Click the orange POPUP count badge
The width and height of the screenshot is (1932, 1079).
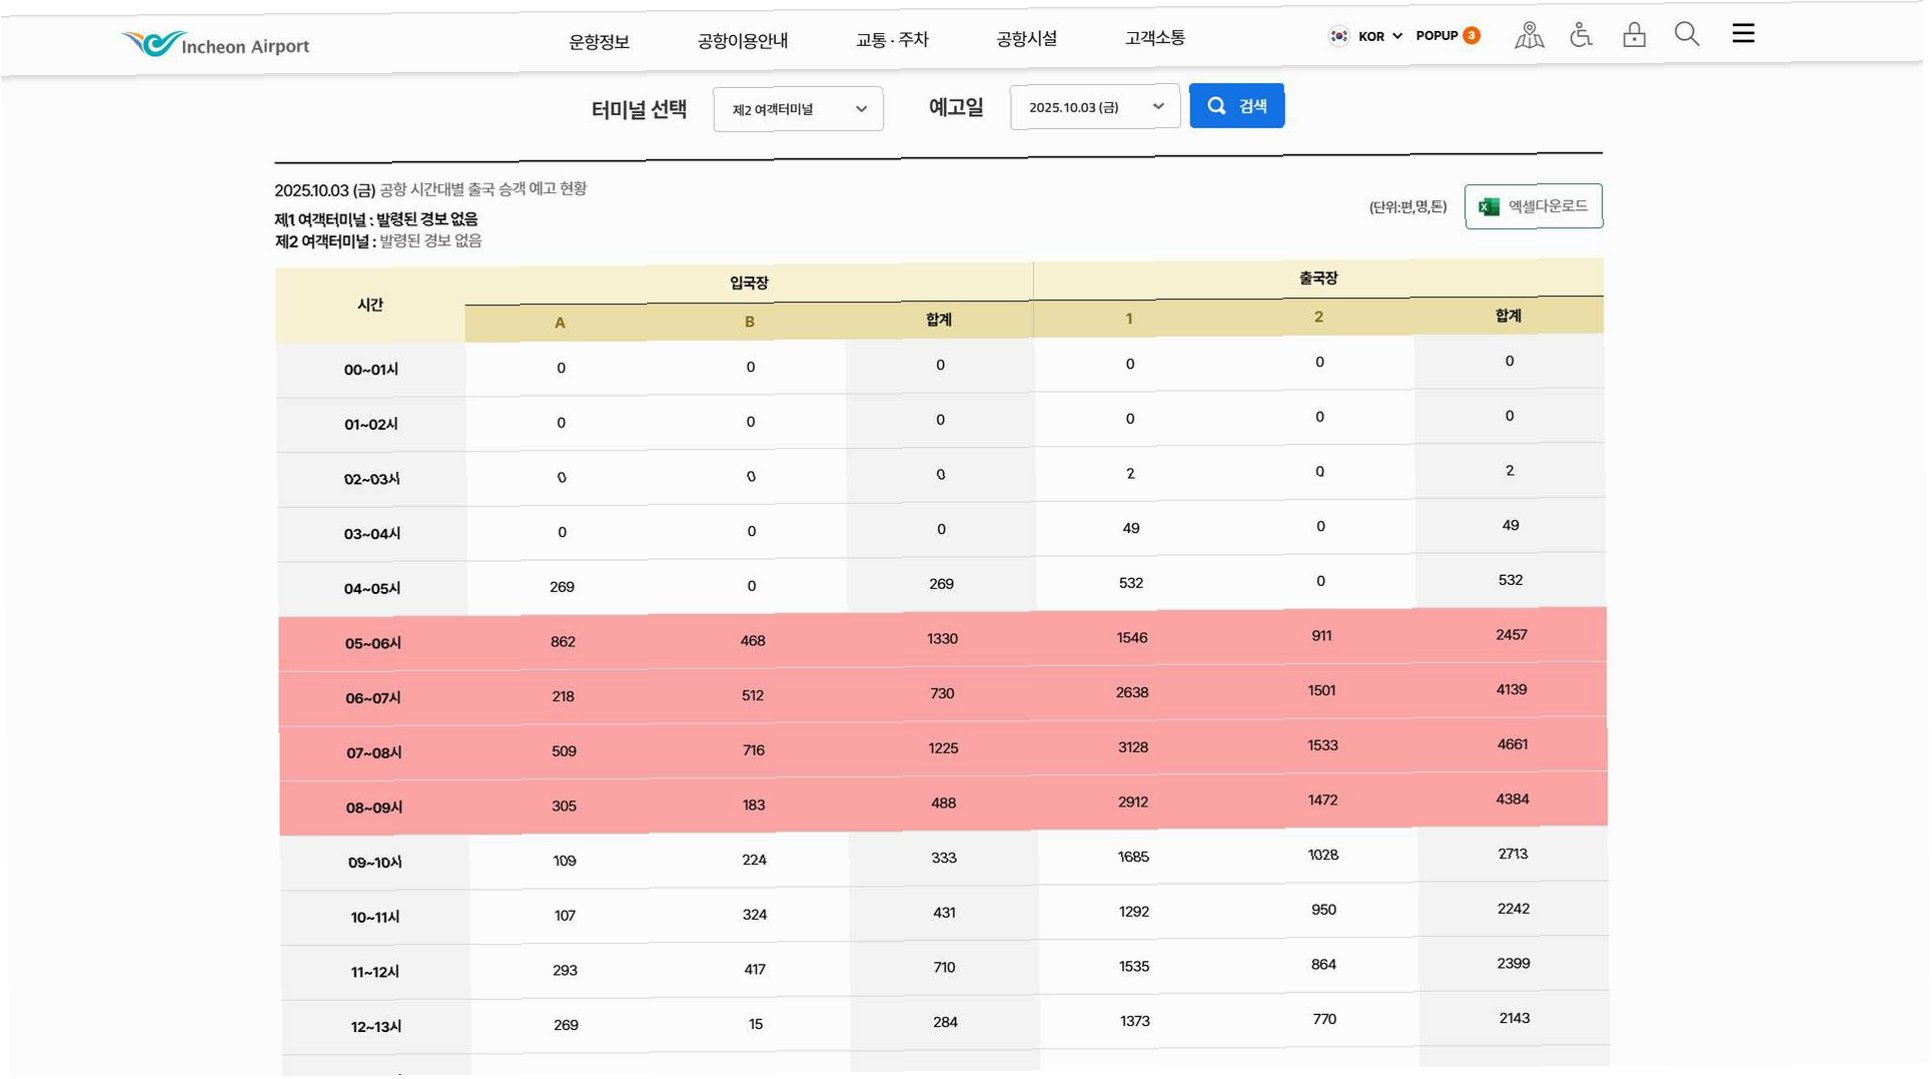pyautogui.click(x=1471, y=35)
